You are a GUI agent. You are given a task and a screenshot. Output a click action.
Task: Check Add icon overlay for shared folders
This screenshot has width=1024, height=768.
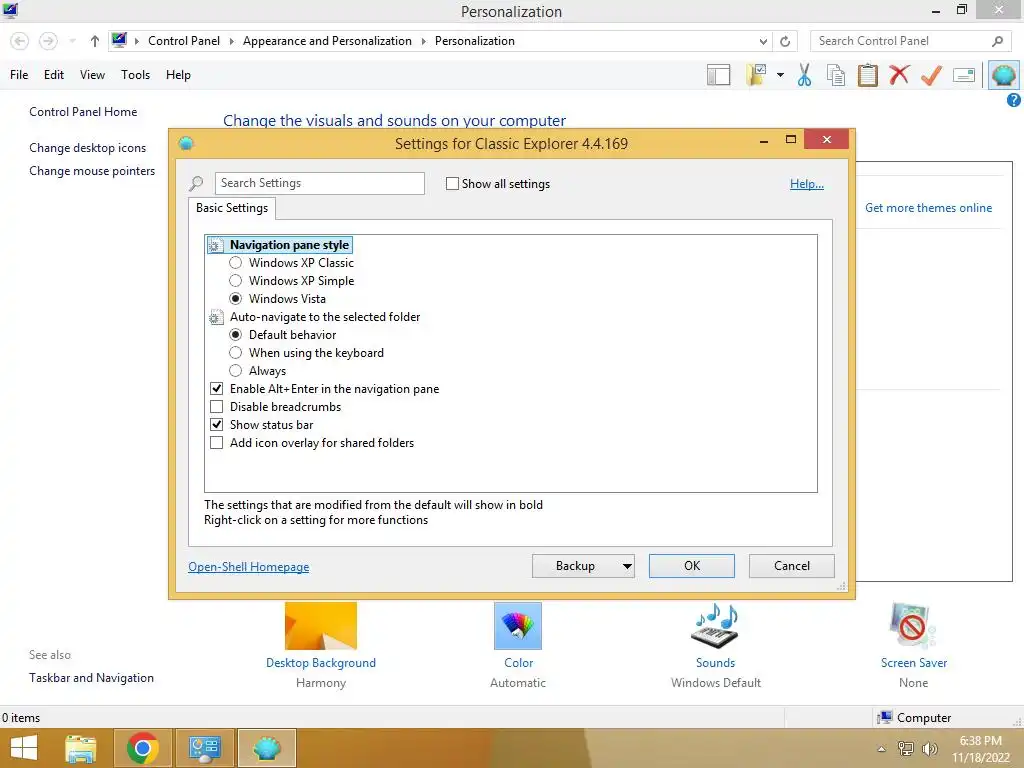216,443
